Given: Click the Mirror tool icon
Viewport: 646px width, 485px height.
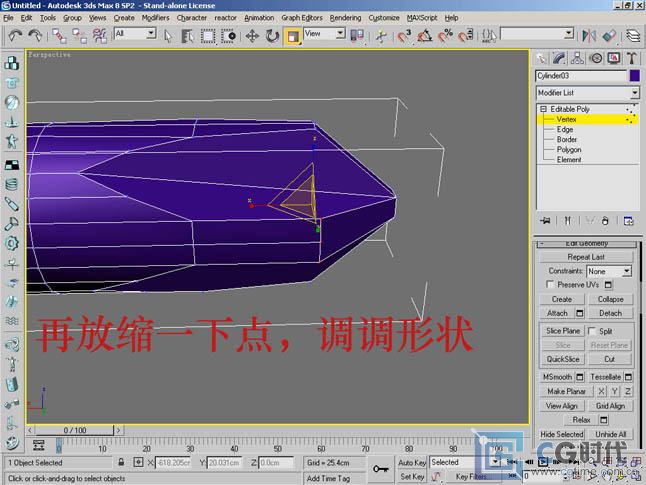Looking at the screenshot, I should [x=589, y=36].
